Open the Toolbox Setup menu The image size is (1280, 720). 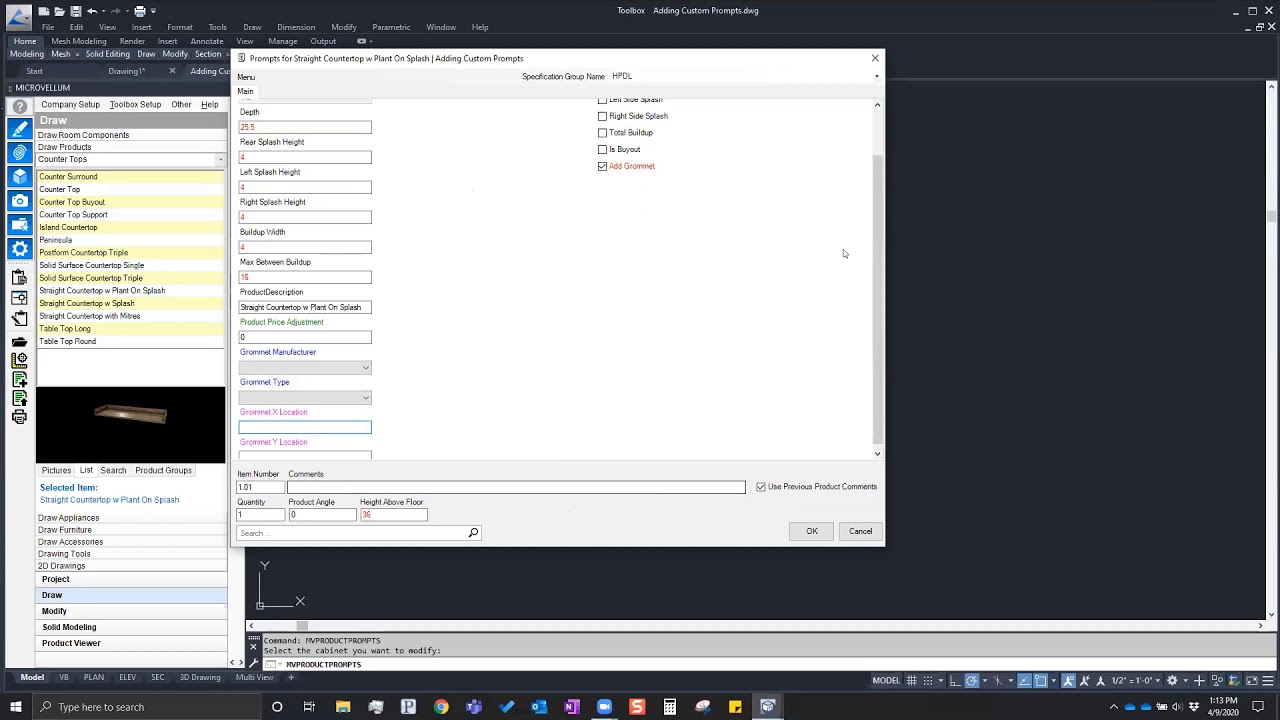click(x=135, y=104)
